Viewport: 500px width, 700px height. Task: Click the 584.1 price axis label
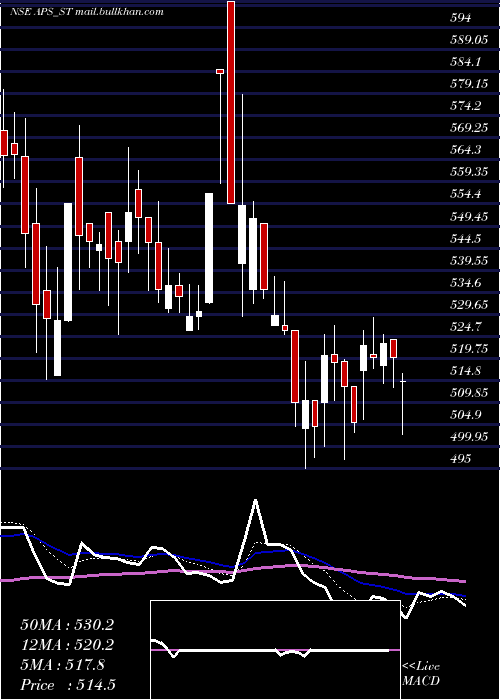pos(465,62)
